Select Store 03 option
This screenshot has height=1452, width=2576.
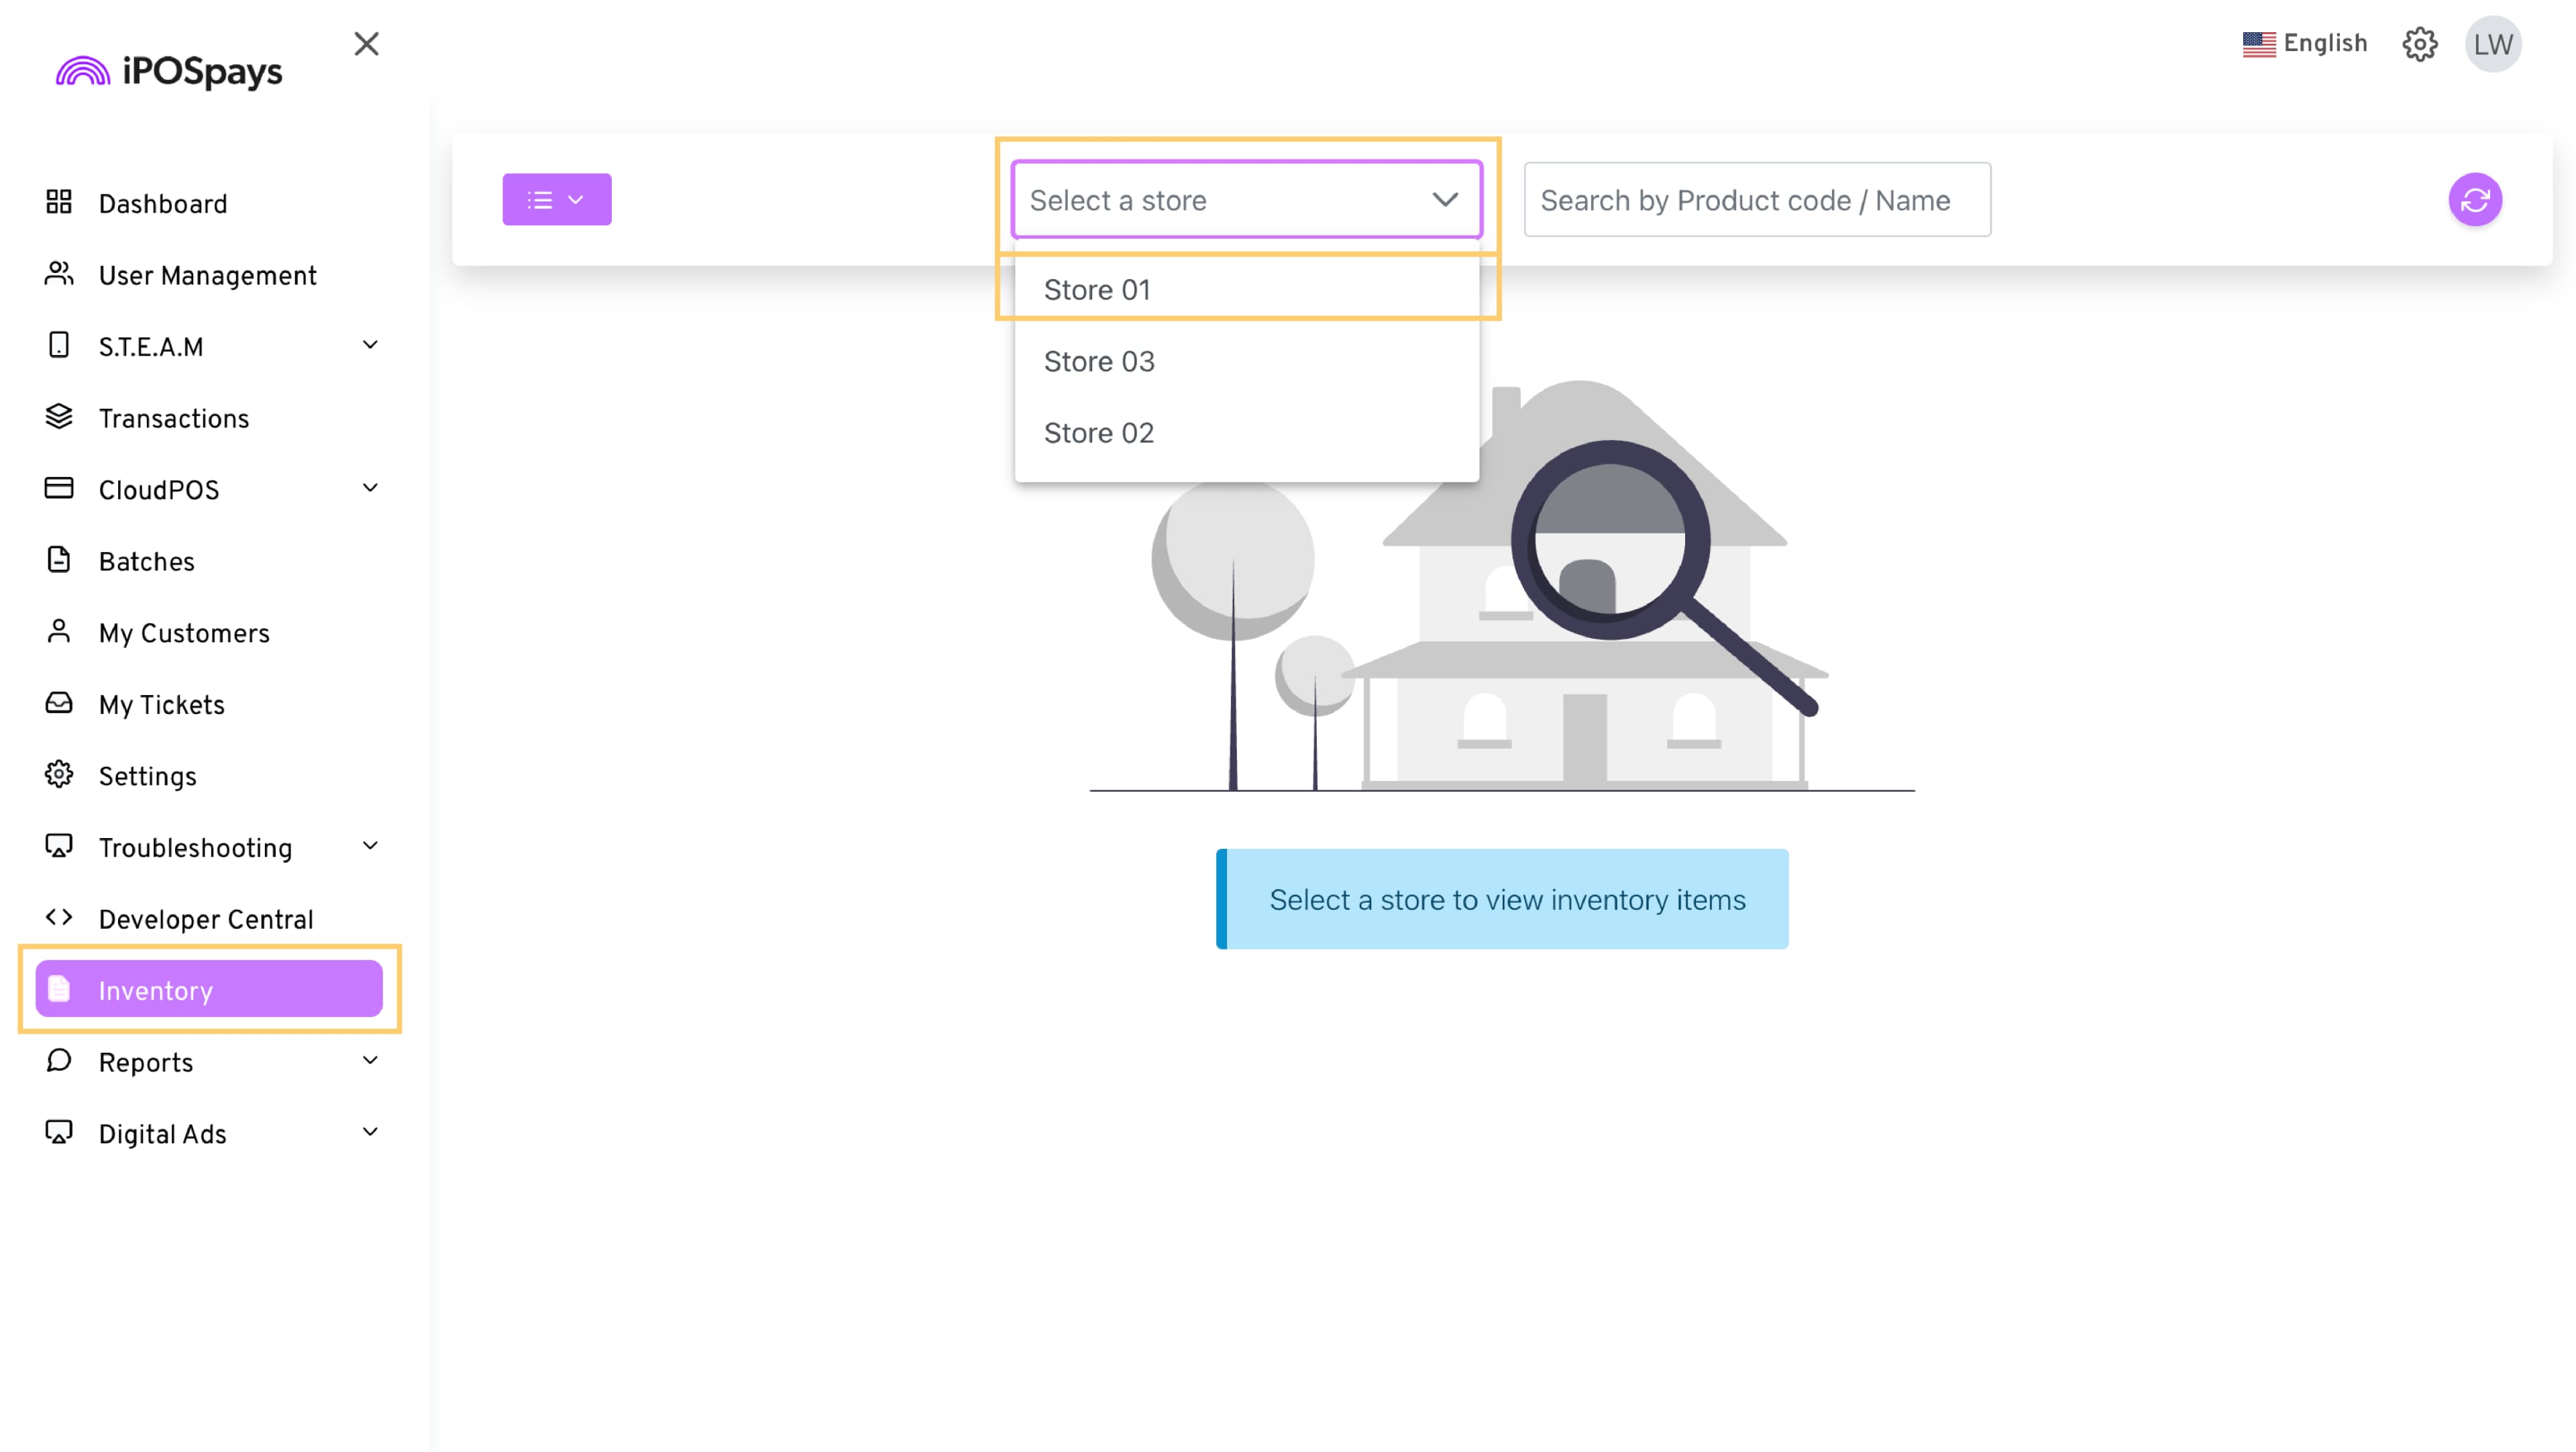(1099, 361)
